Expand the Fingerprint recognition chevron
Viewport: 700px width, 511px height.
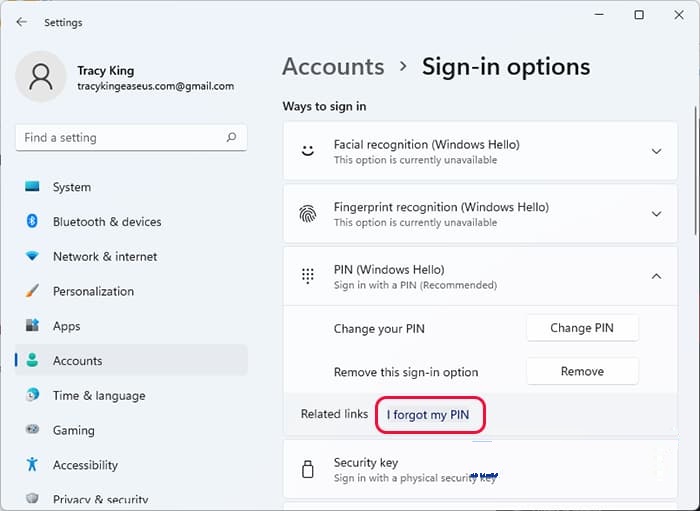coord(656,214)
